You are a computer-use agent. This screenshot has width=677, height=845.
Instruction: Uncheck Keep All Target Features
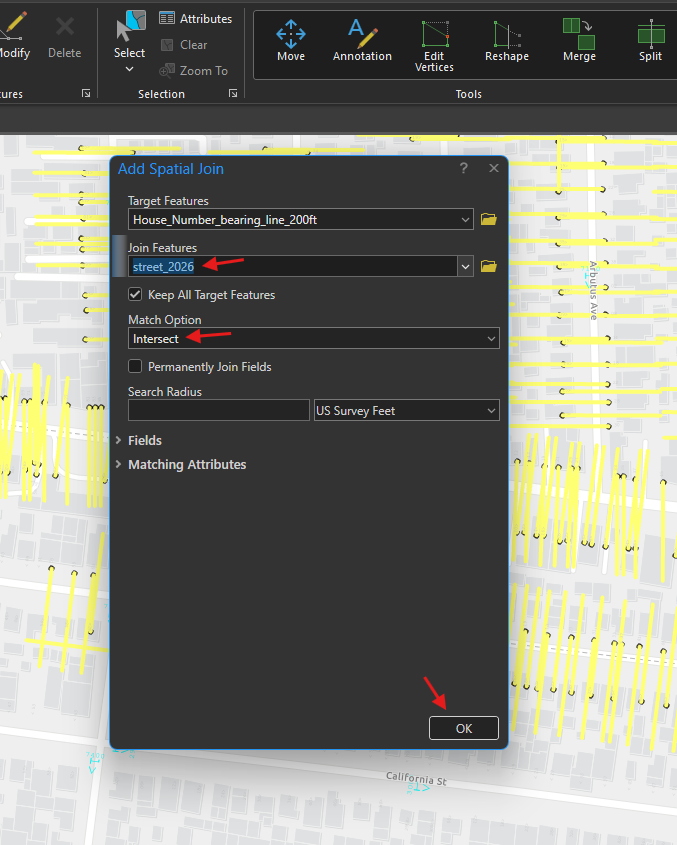point(135,294)
